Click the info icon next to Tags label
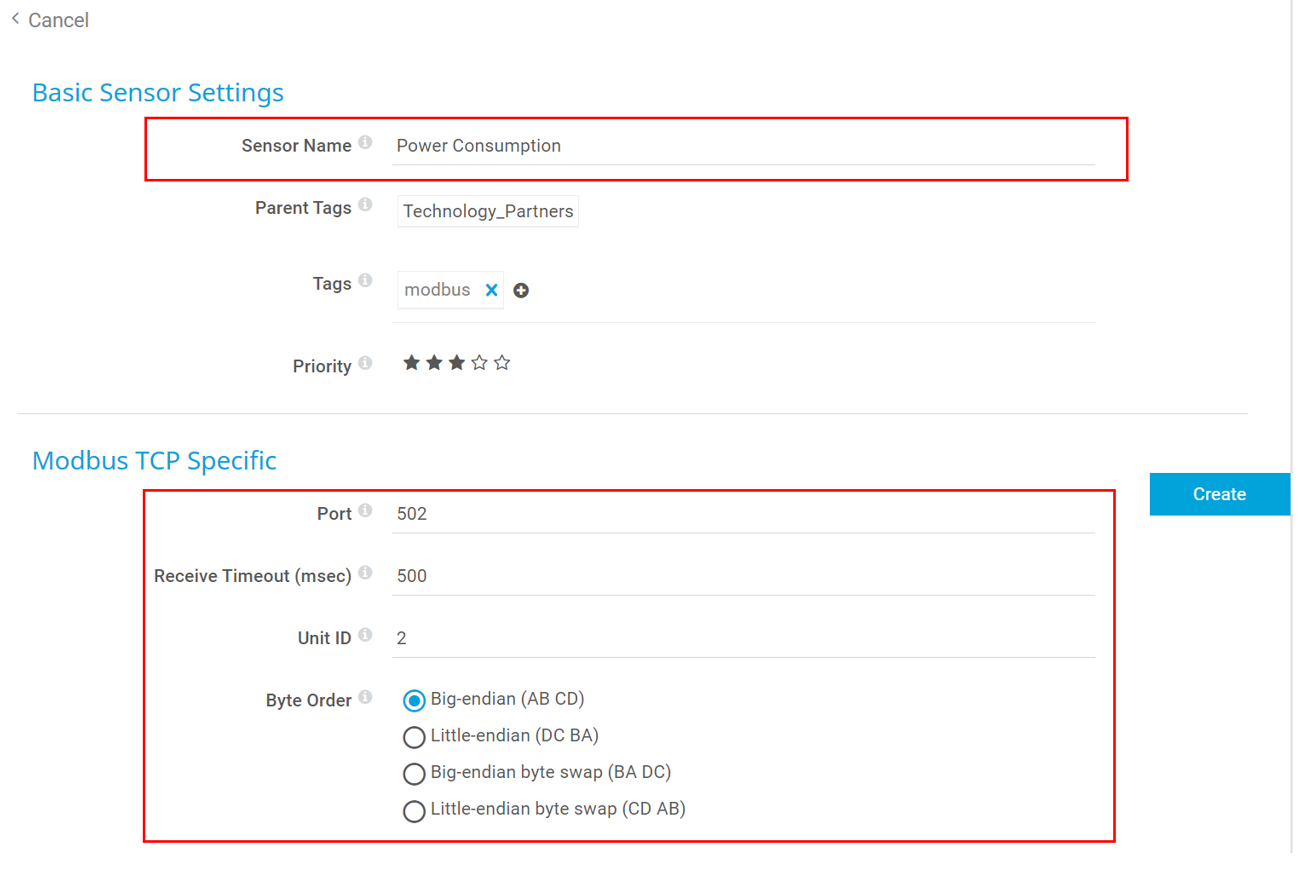Image resolution: width=1302 pixels, height=870 pixels. point(365,281)
